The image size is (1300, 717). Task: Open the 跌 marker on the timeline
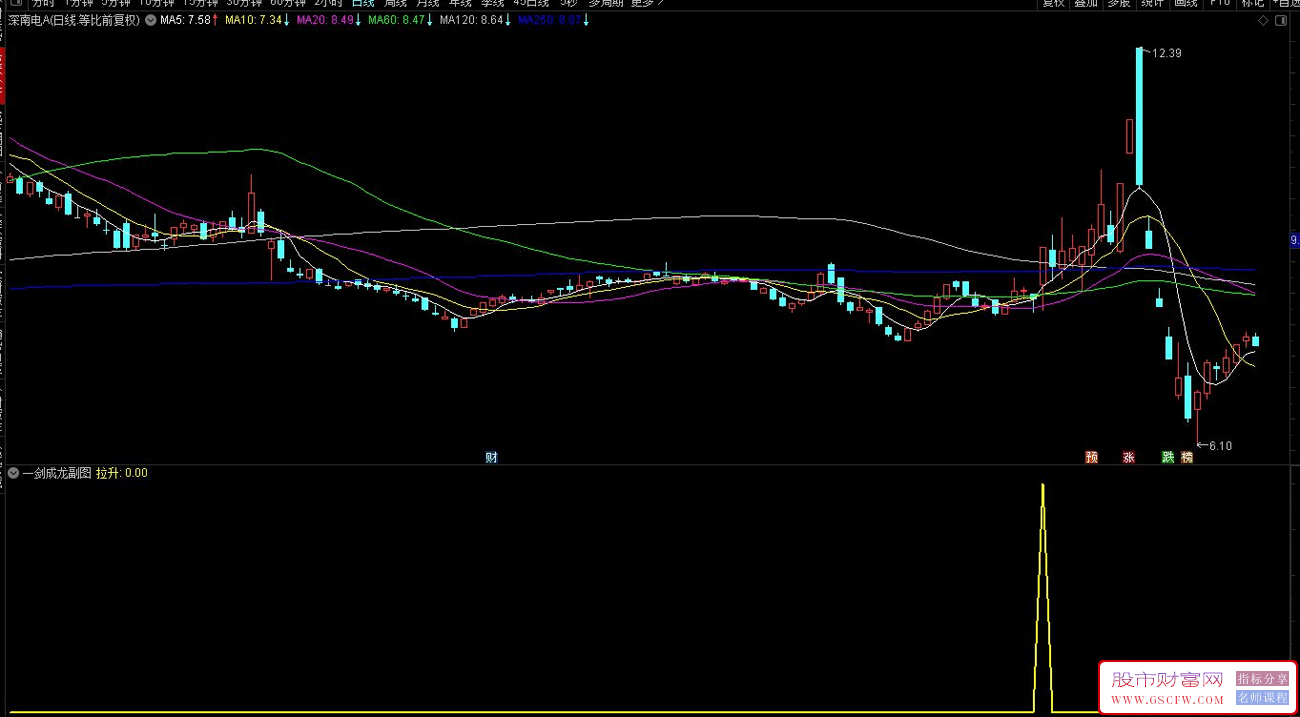pyautogui.click(x=1167, y=458)
